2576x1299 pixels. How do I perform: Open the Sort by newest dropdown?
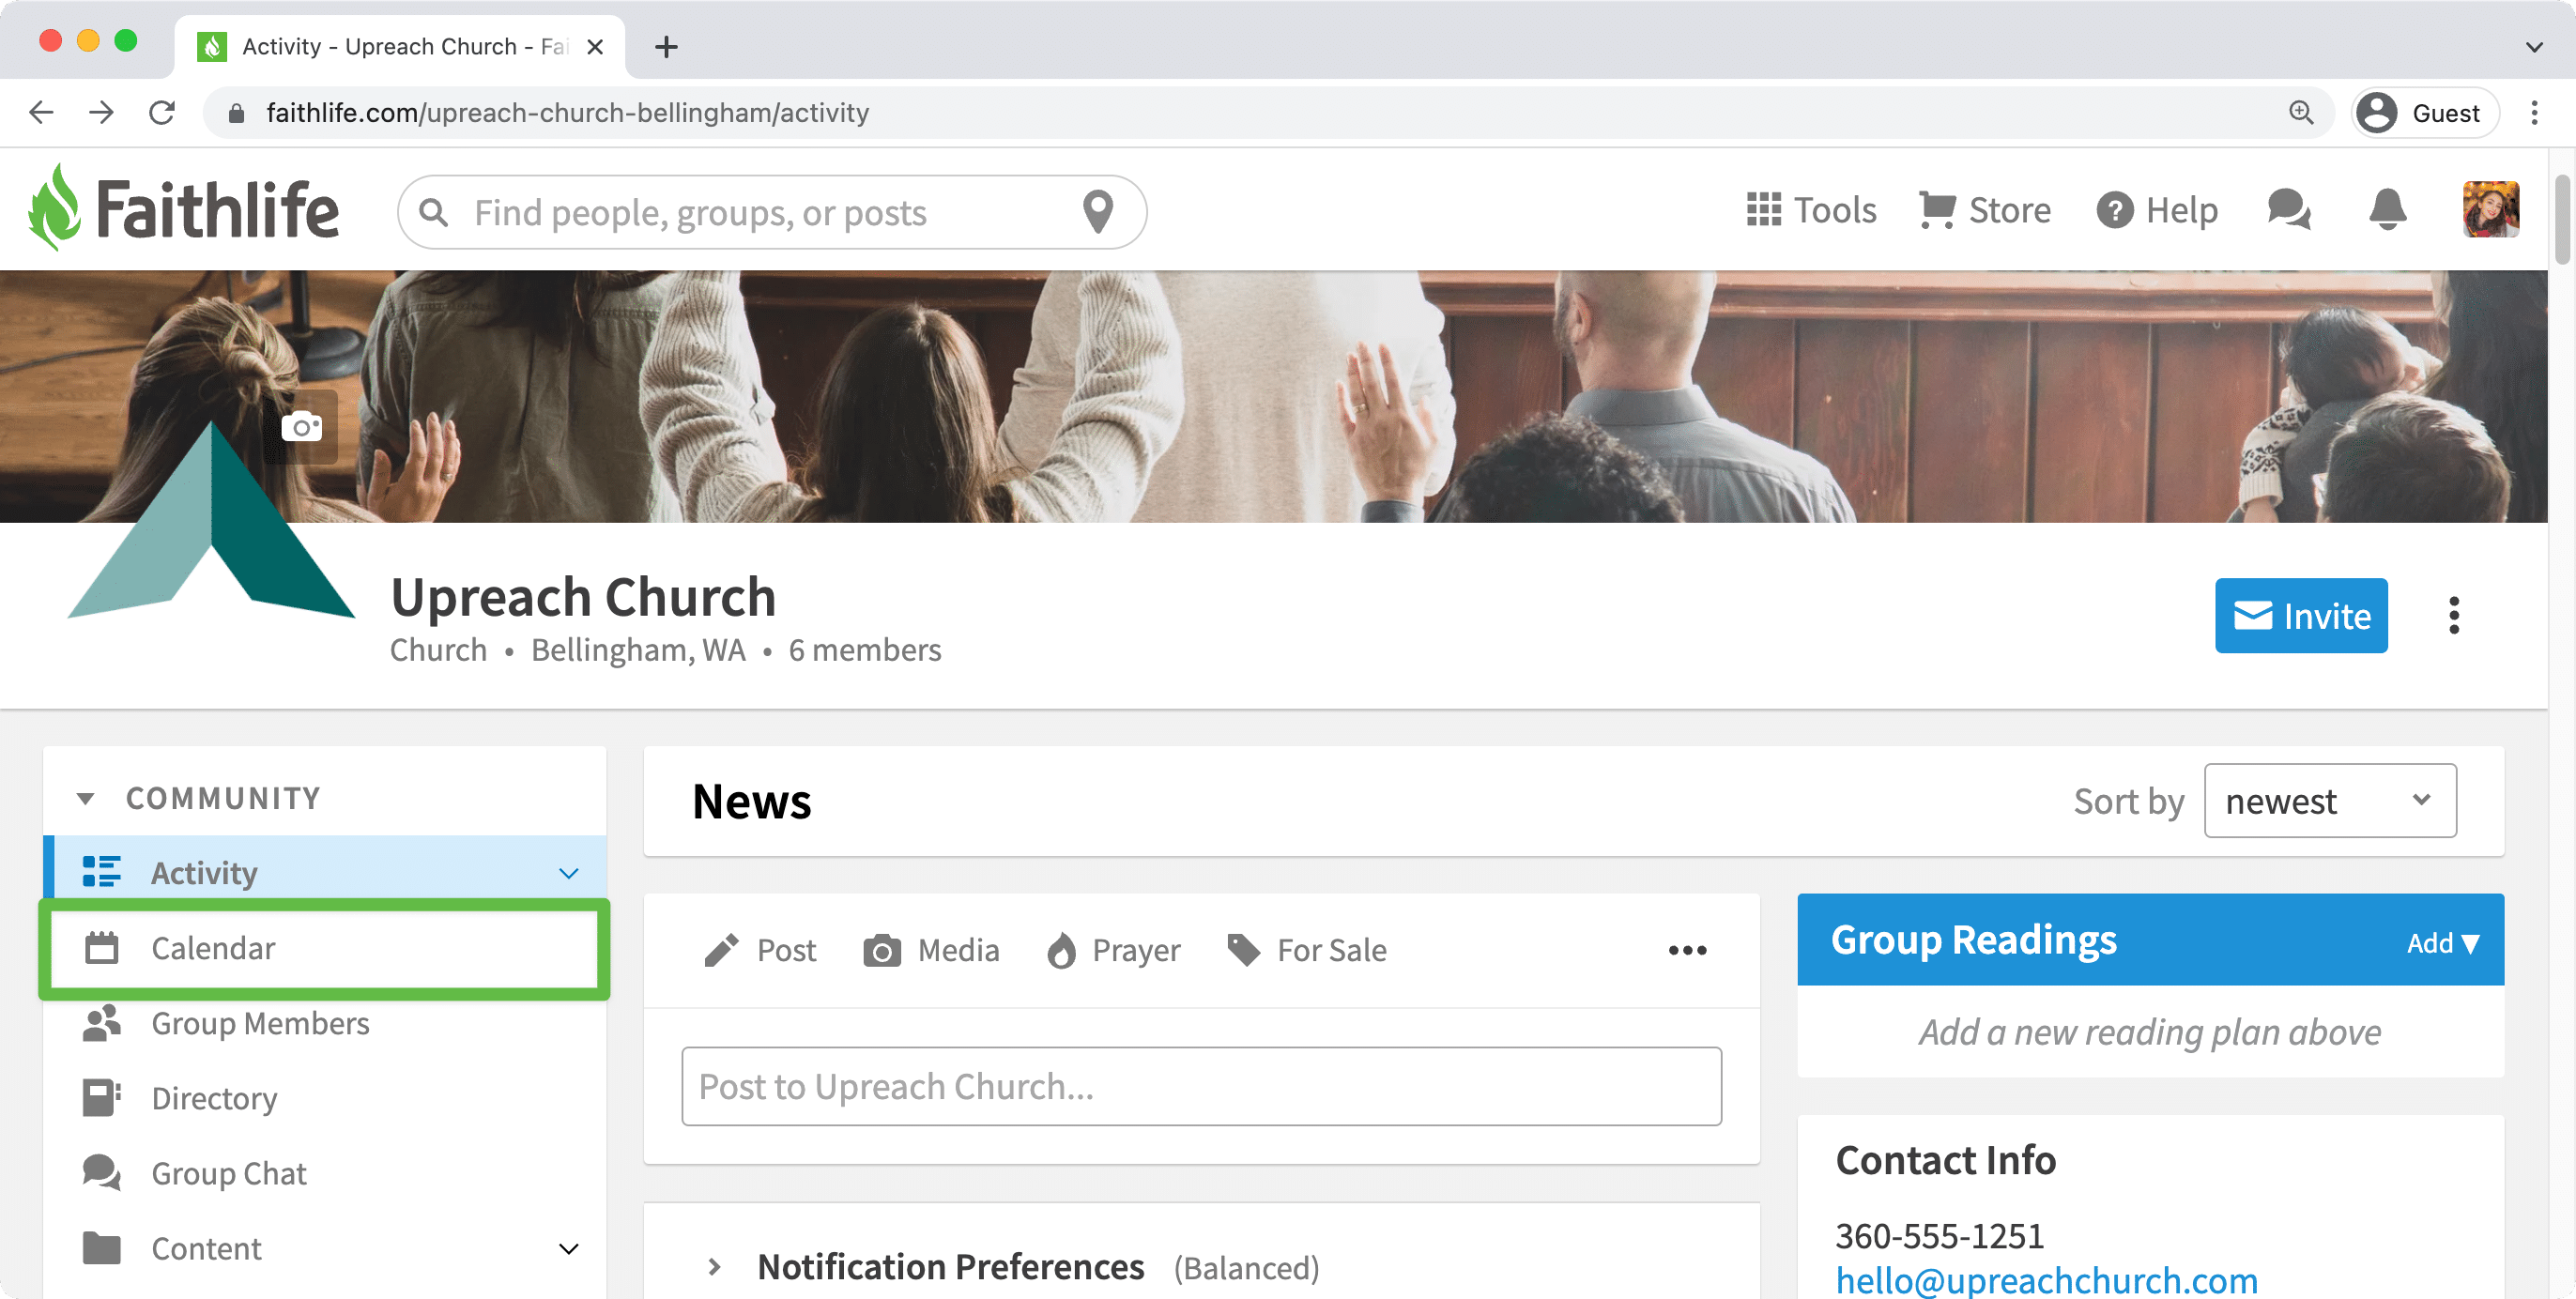[2329, 800]
